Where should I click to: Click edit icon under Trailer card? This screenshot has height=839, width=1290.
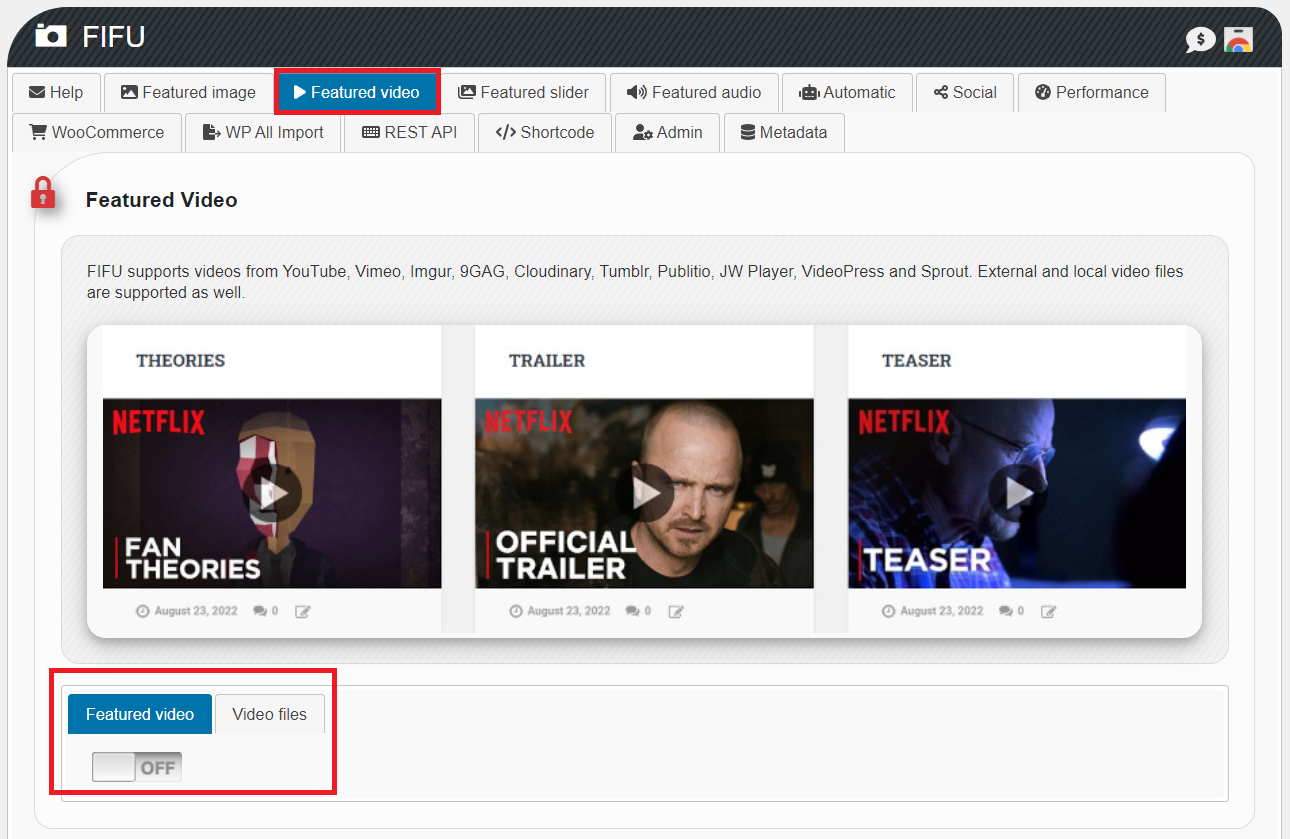pos(676,611)
